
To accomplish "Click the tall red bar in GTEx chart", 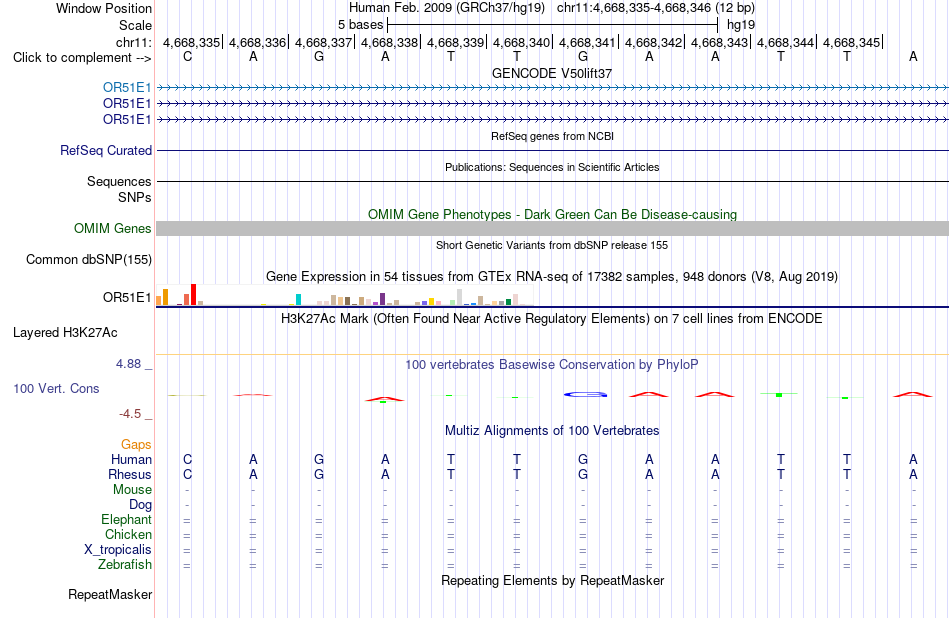I will pos(193,294).
